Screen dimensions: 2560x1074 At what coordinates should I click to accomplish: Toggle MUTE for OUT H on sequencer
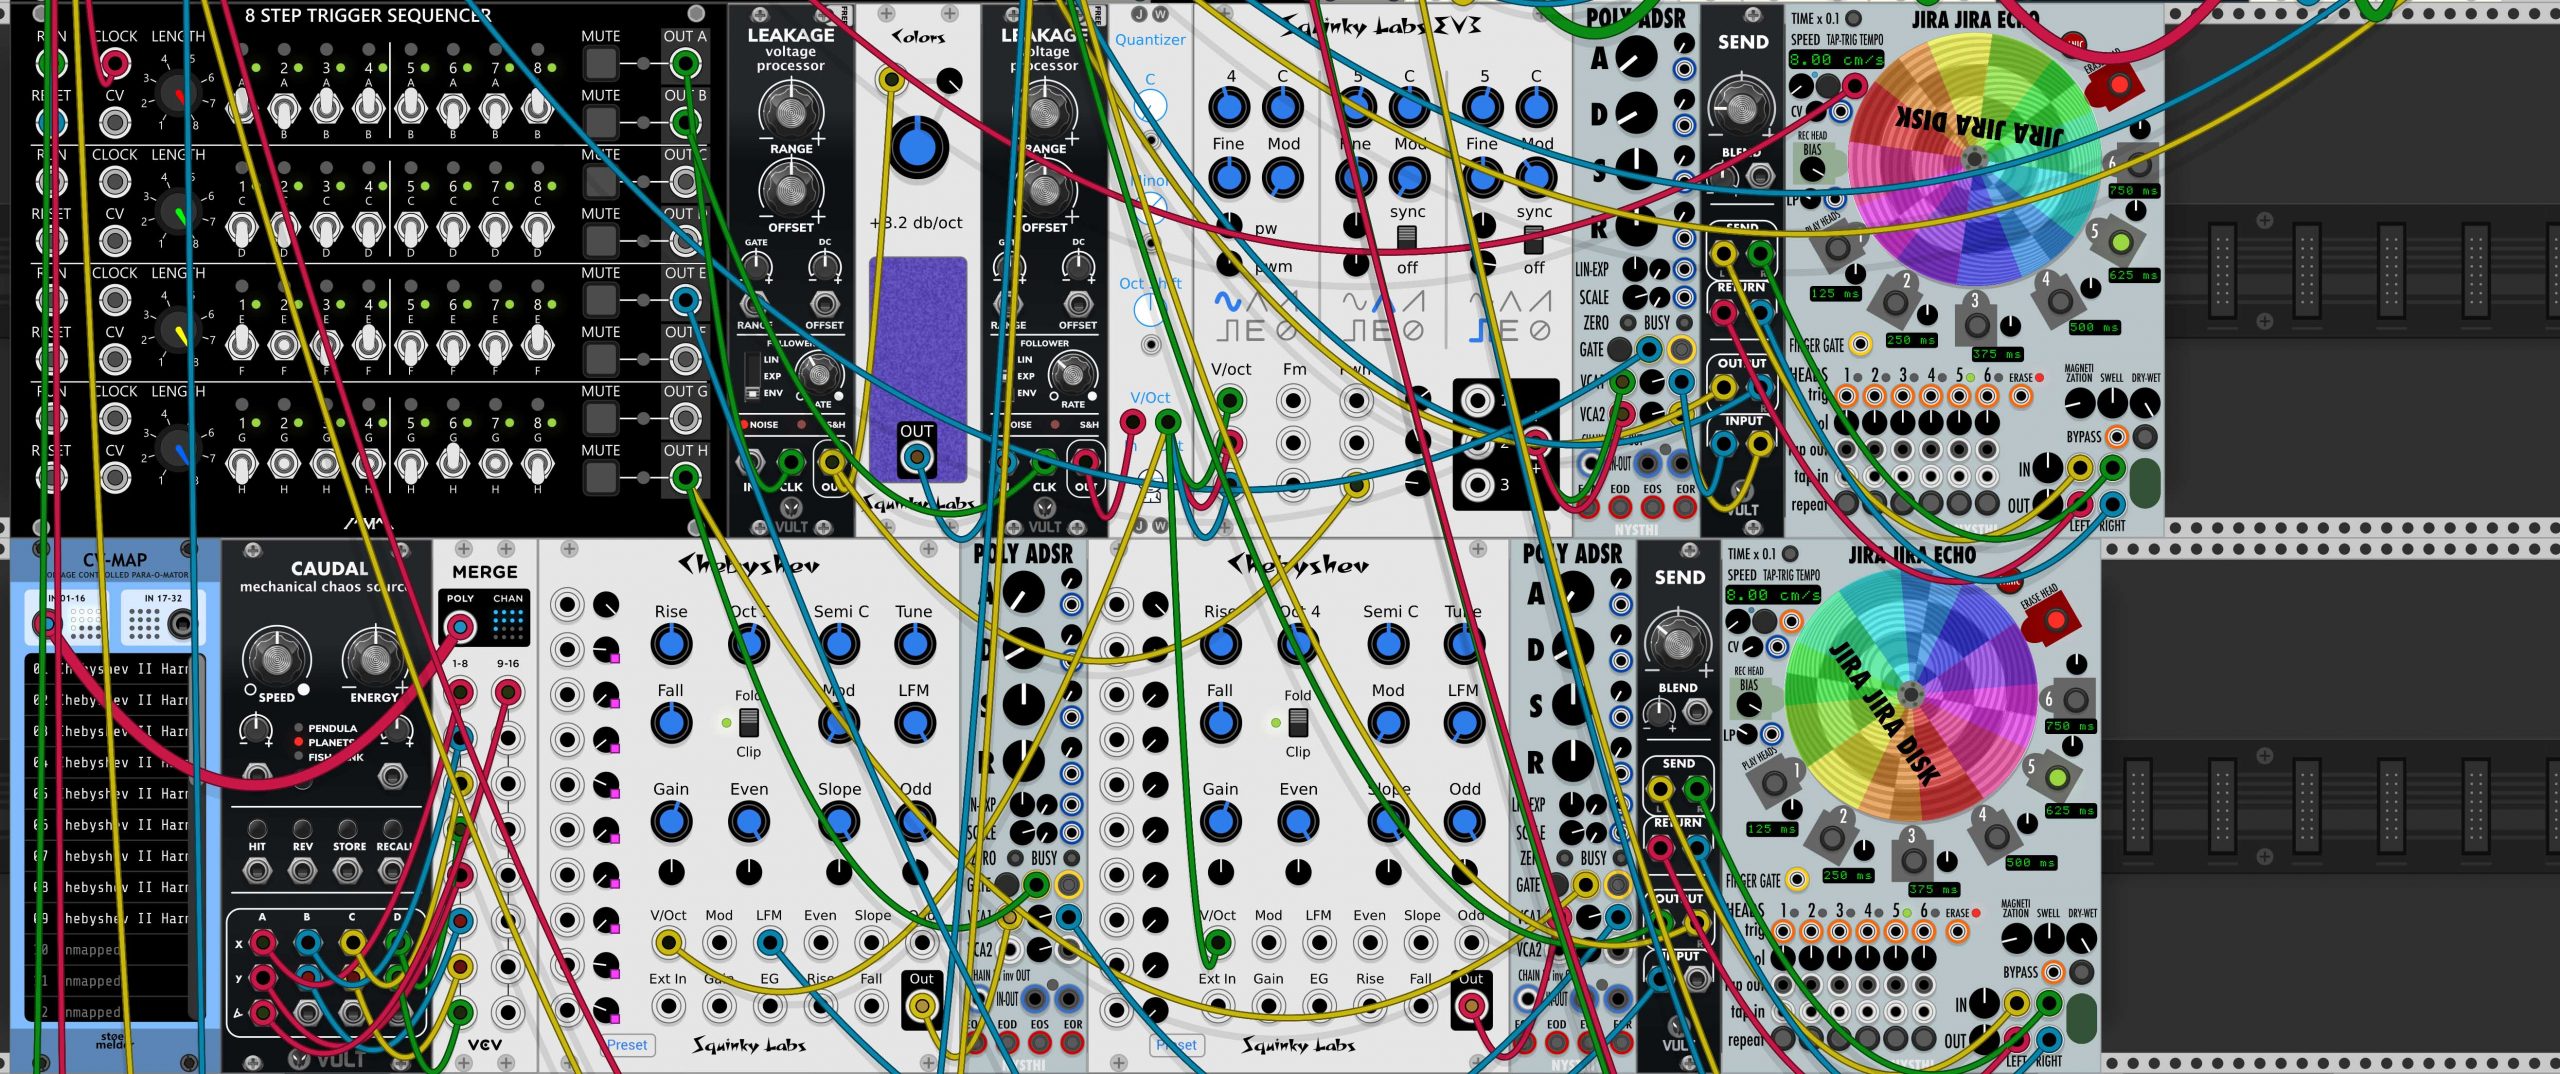click(x=600, y=478)
